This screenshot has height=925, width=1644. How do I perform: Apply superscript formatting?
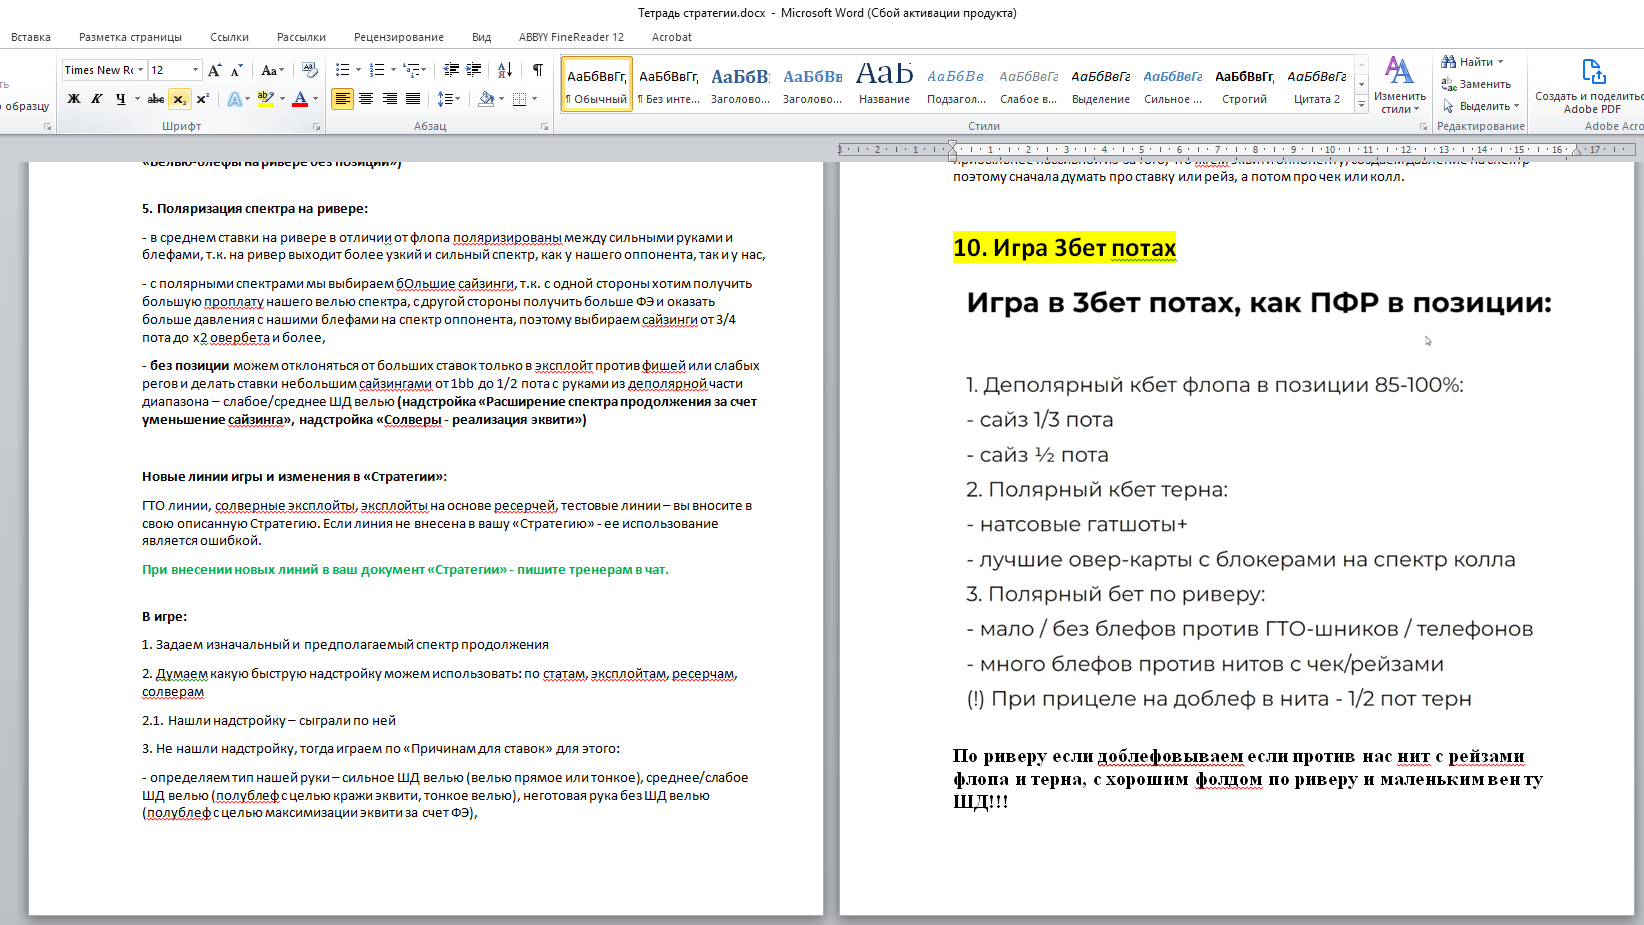point(203,99)
